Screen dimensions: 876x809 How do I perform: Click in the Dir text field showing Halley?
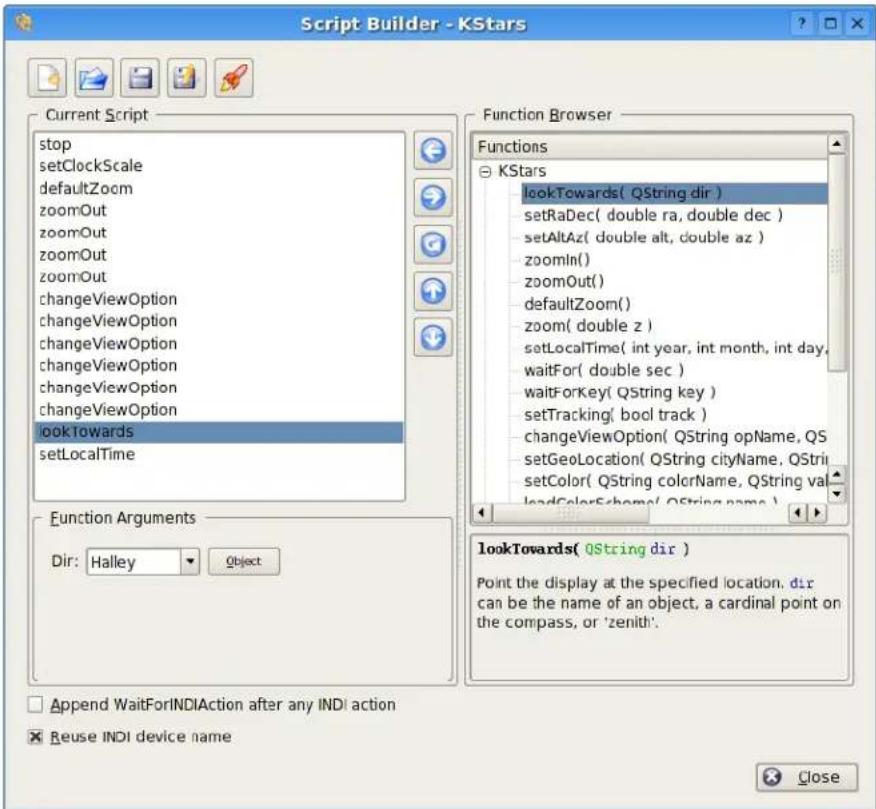[x=134, y=561]
